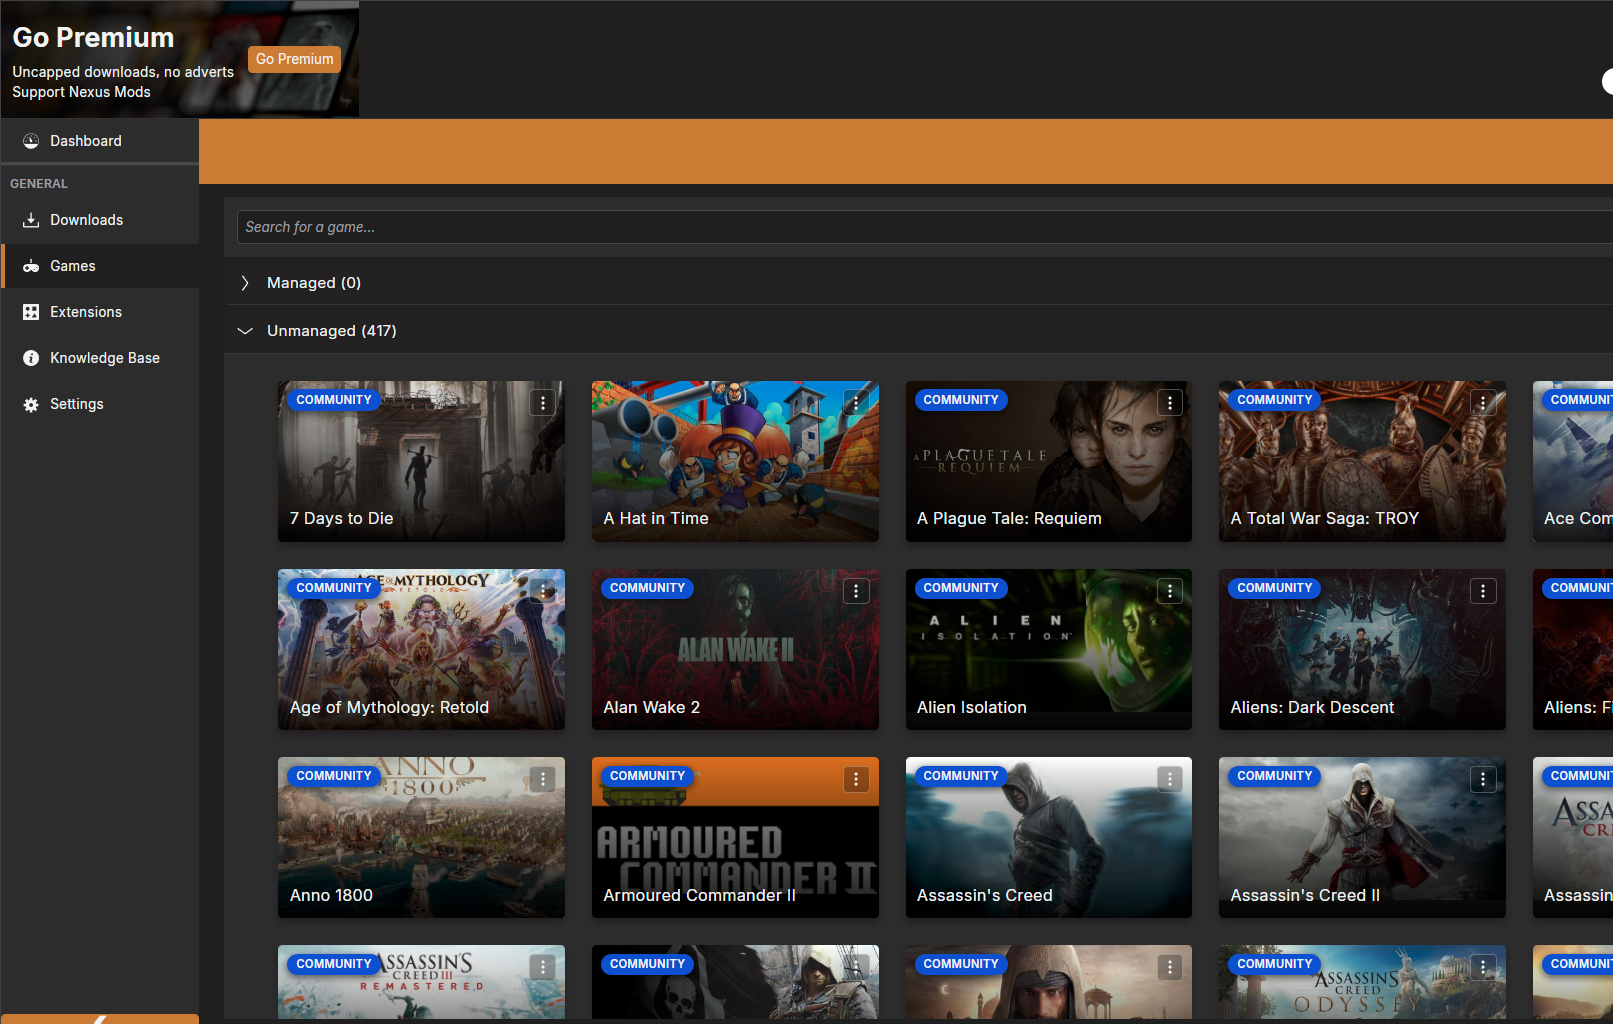Select the Aliens: Dark Descent tile

click(1362, 649)
